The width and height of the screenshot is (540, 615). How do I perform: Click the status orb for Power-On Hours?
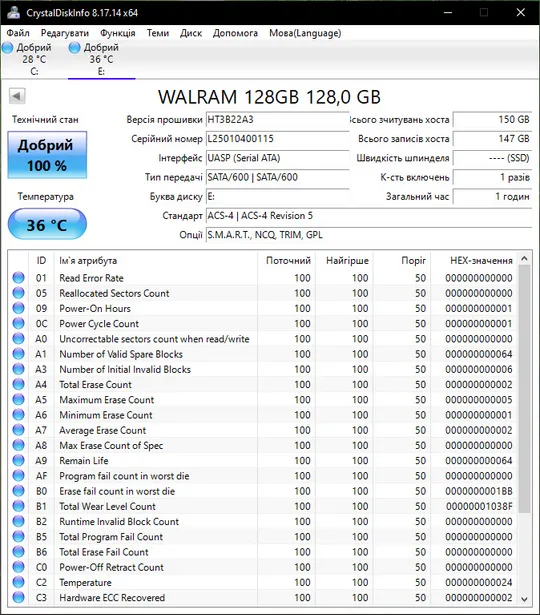tap(18, 308)
